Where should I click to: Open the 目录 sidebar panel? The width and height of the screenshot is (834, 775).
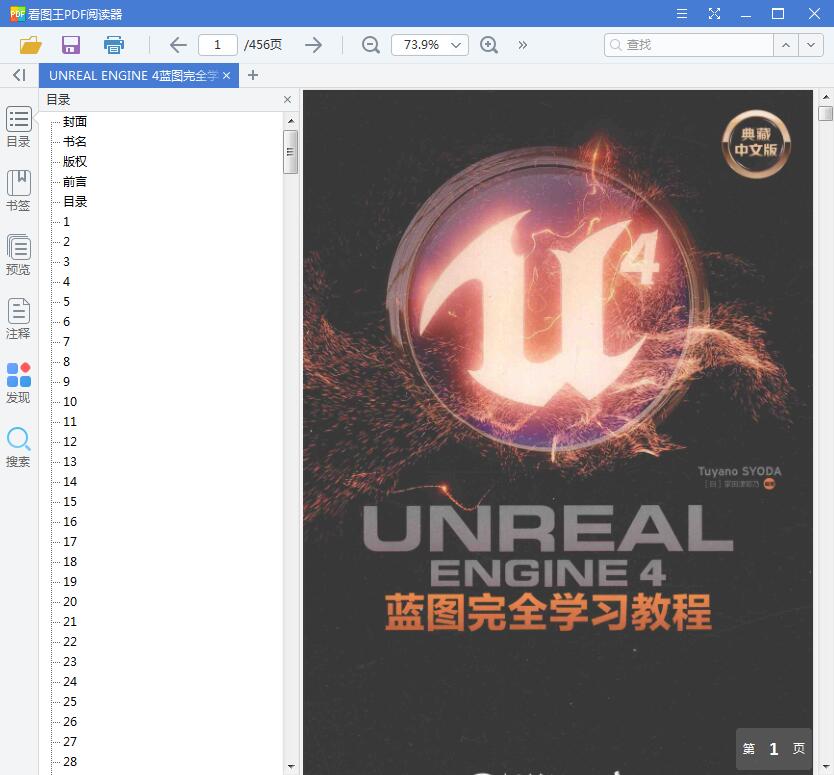click(x=19, y=127)
